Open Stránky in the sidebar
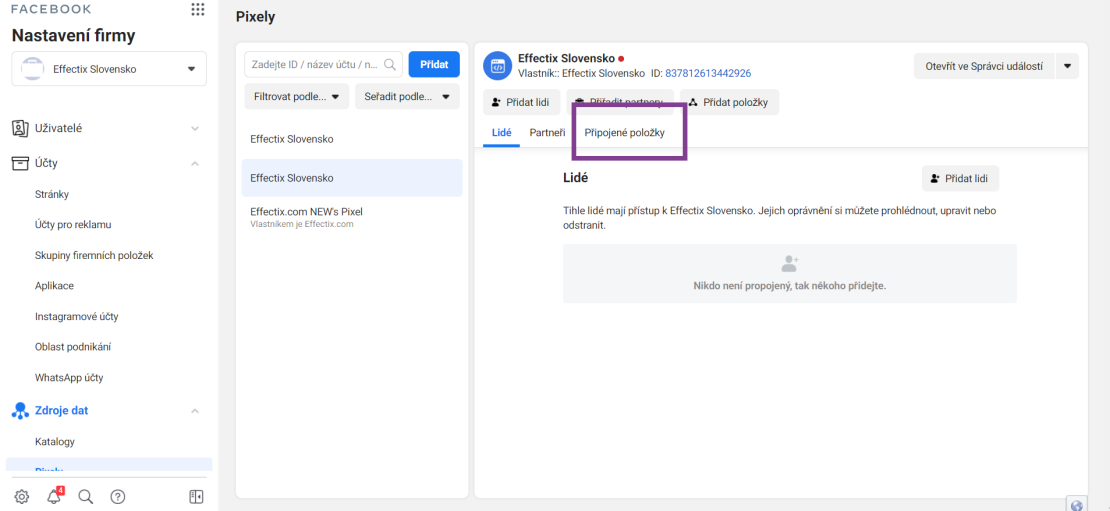 52,194
